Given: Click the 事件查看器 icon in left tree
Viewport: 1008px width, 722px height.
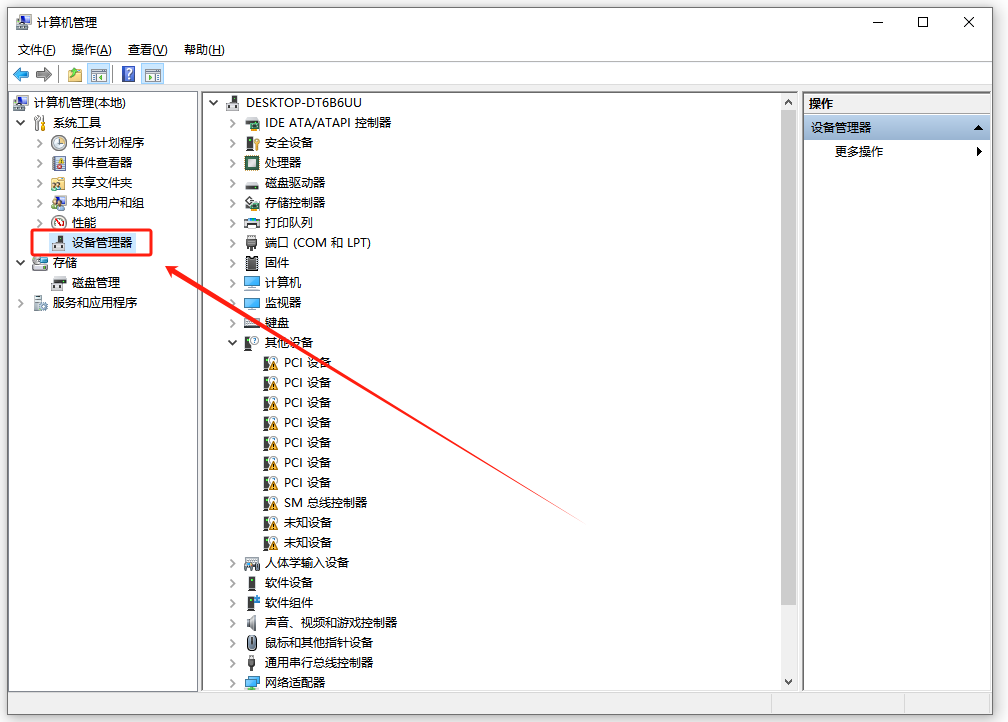Looking at the screenshot, I should click(59, 162).
